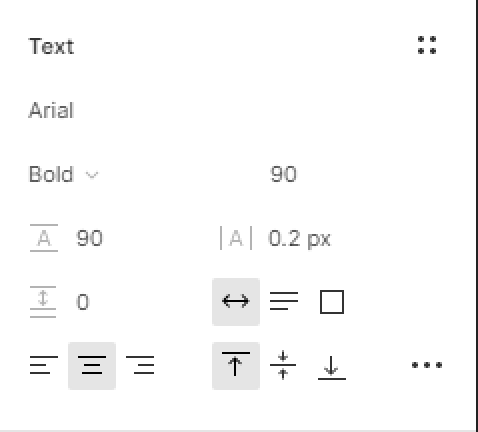The width and height of the screenshot is (478, 432).
Task: Align text to top
Action: (x=236, y=366)
